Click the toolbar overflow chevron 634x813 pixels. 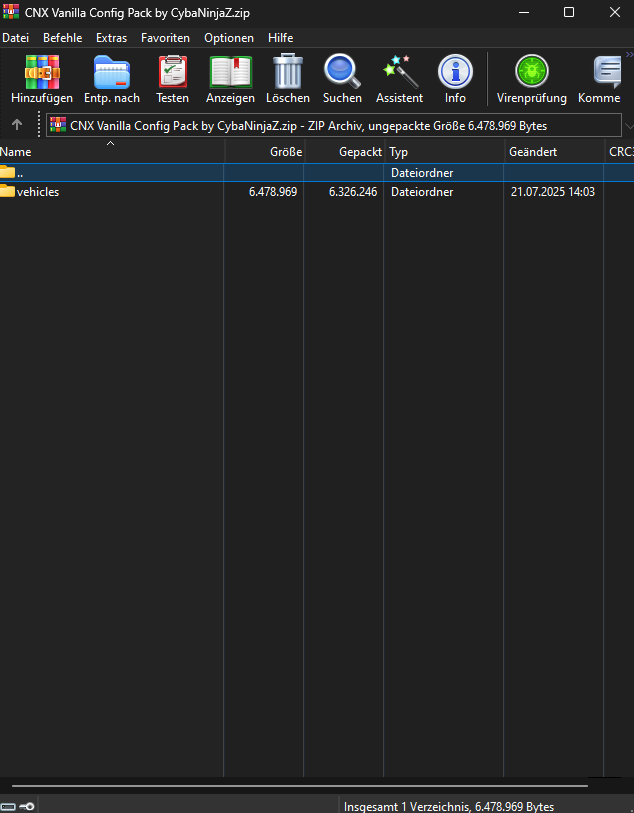tap(629, 54)
